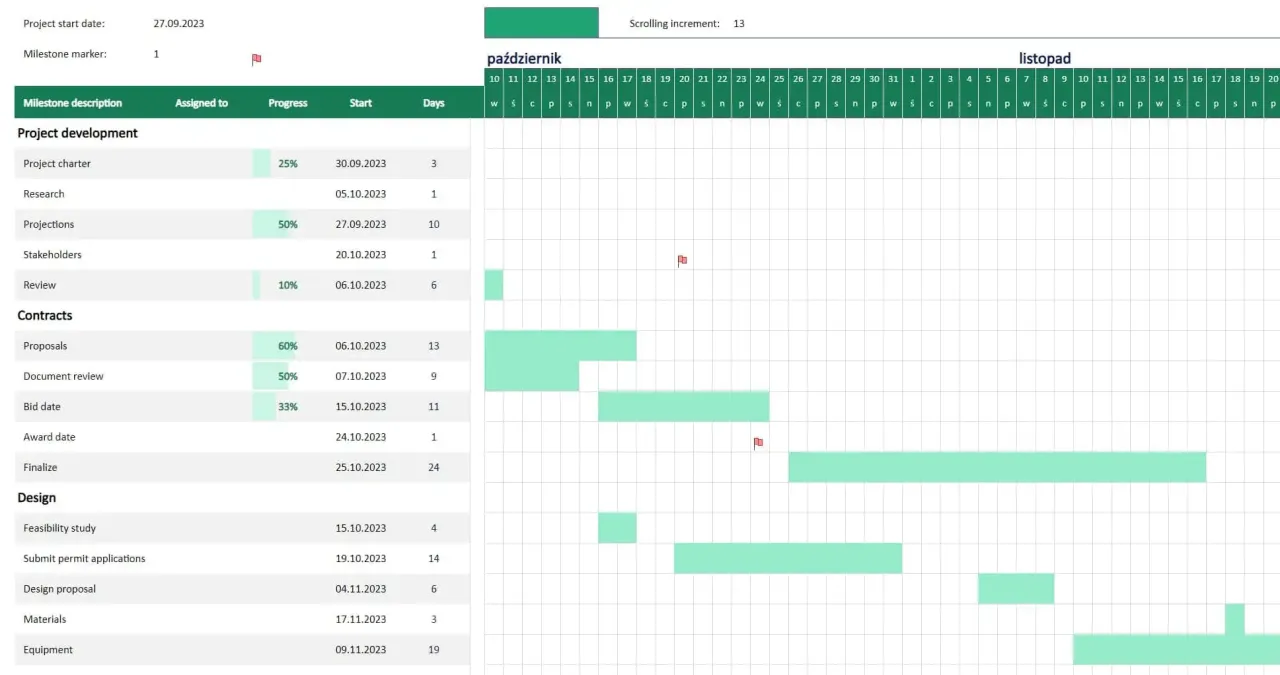Click the Project charter start date 30.09.2023
Screen dimensions: 1280x675
coord(361,164)
